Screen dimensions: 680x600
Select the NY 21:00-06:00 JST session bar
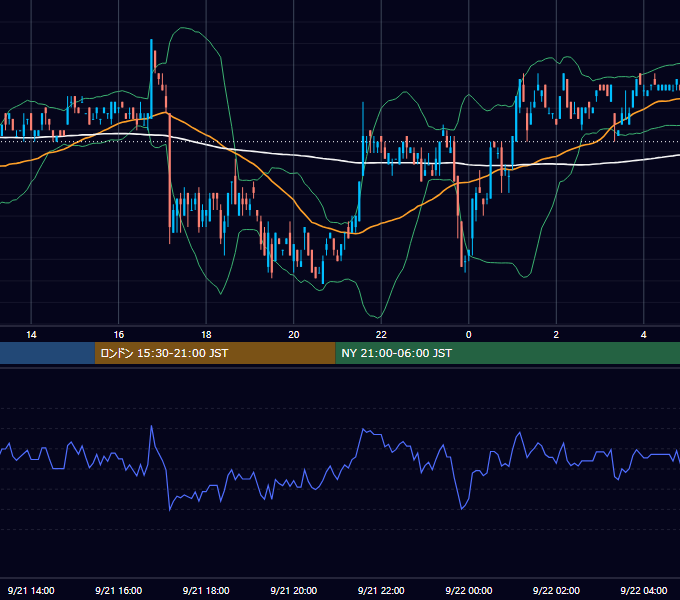(507, 353)
